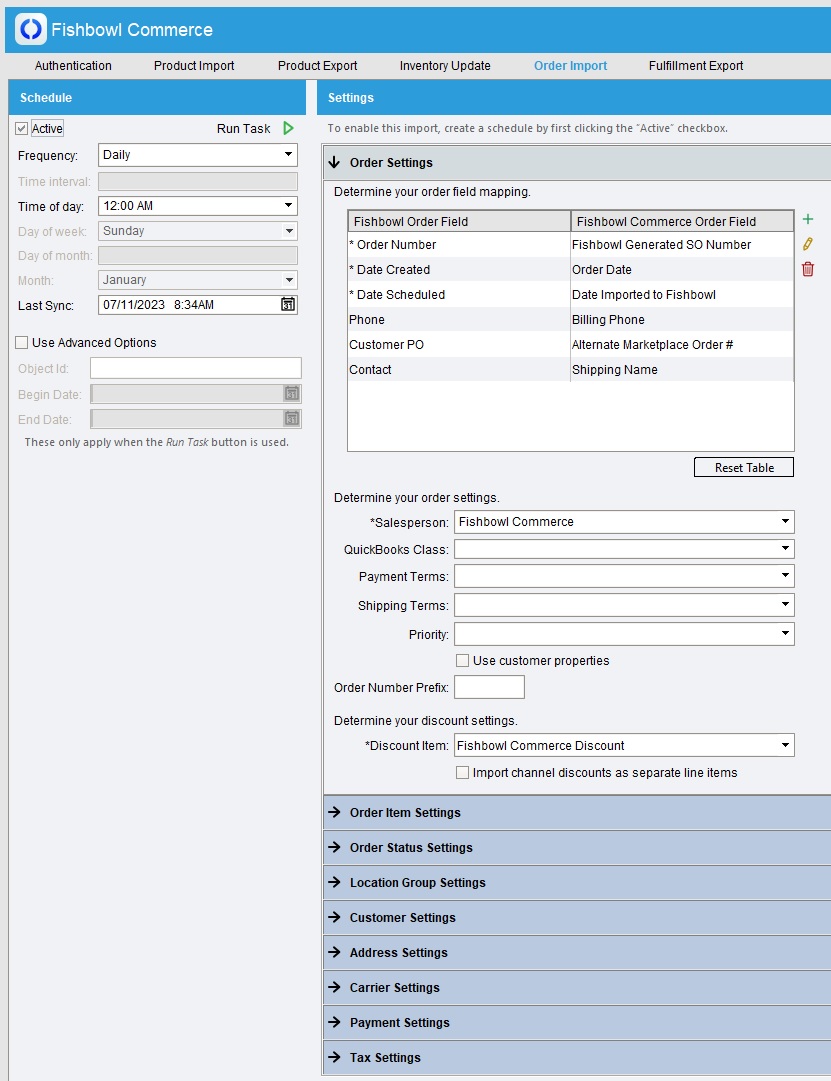Open the Frequency dropdown
This screenshot has height=1081, width=831.
198,155
